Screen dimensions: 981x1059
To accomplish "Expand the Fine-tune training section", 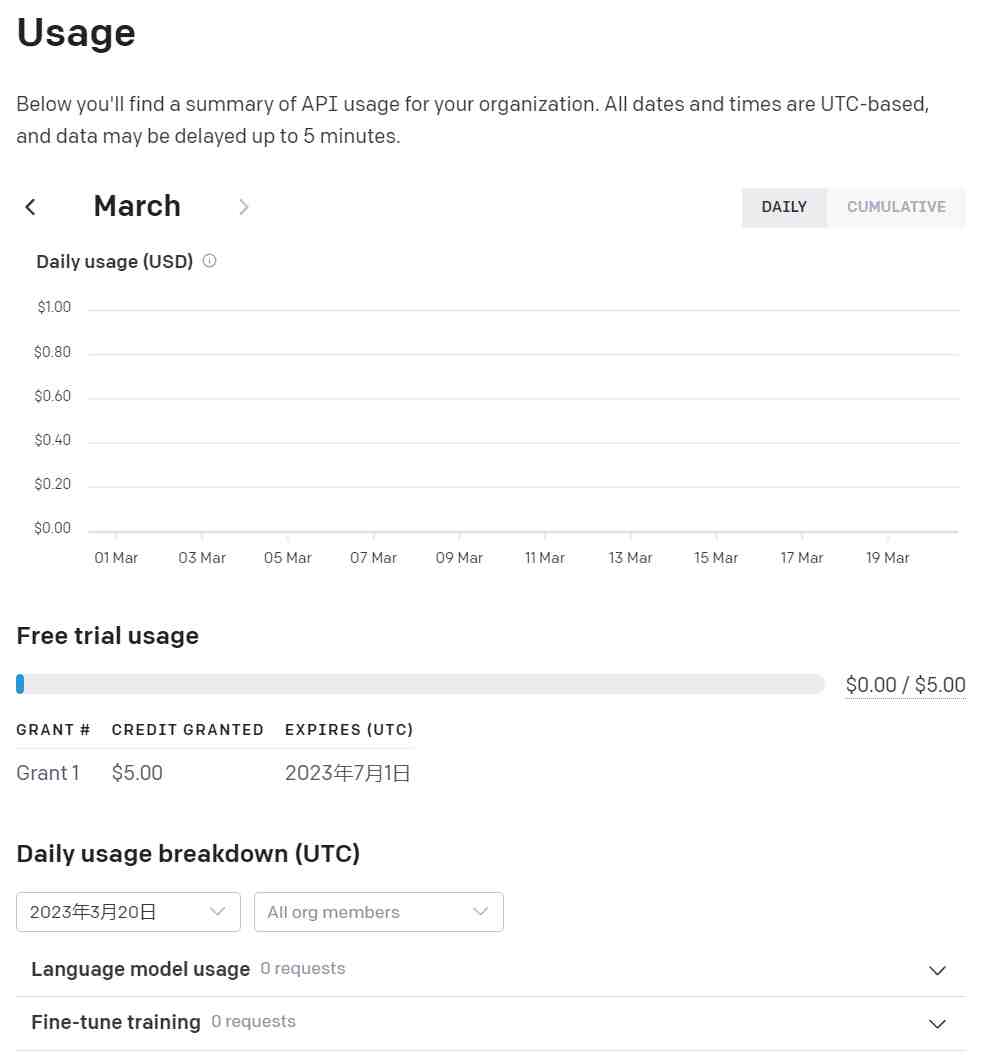I will [x=116, y=1022].
